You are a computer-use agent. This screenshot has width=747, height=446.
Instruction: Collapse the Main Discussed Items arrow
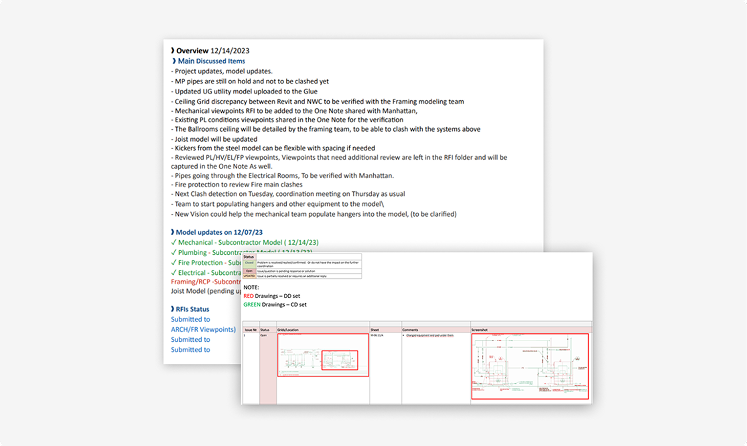tap(174, 61)
